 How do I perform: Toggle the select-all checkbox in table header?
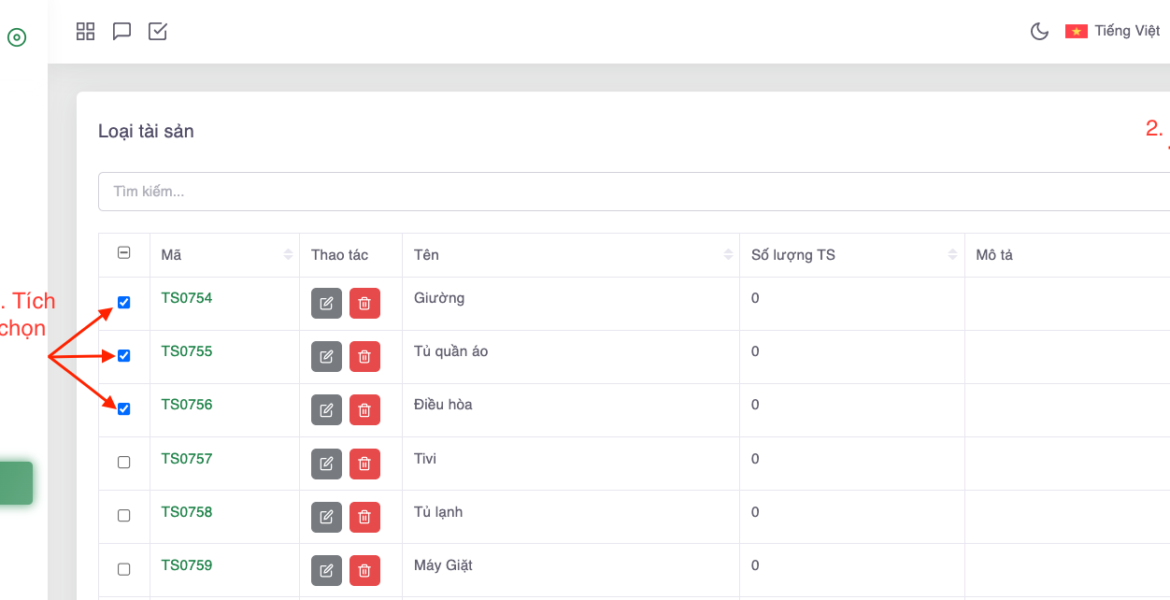point(124,254)
